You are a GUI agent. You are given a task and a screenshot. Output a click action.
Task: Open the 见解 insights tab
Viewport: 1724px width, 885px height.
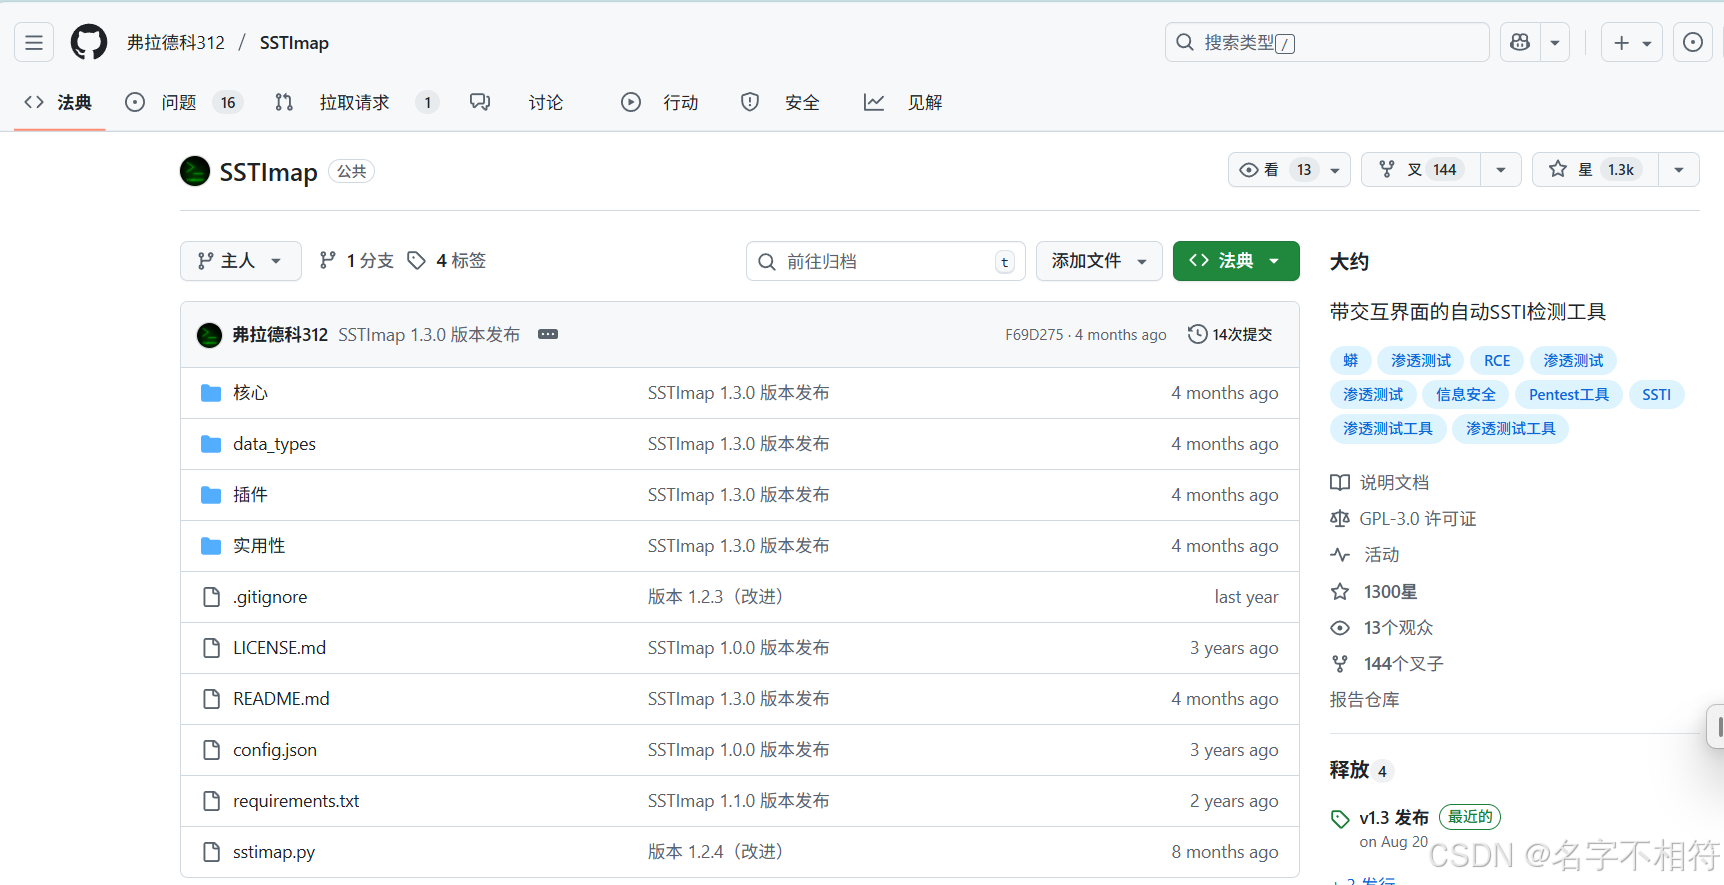(x=903, y=102)
